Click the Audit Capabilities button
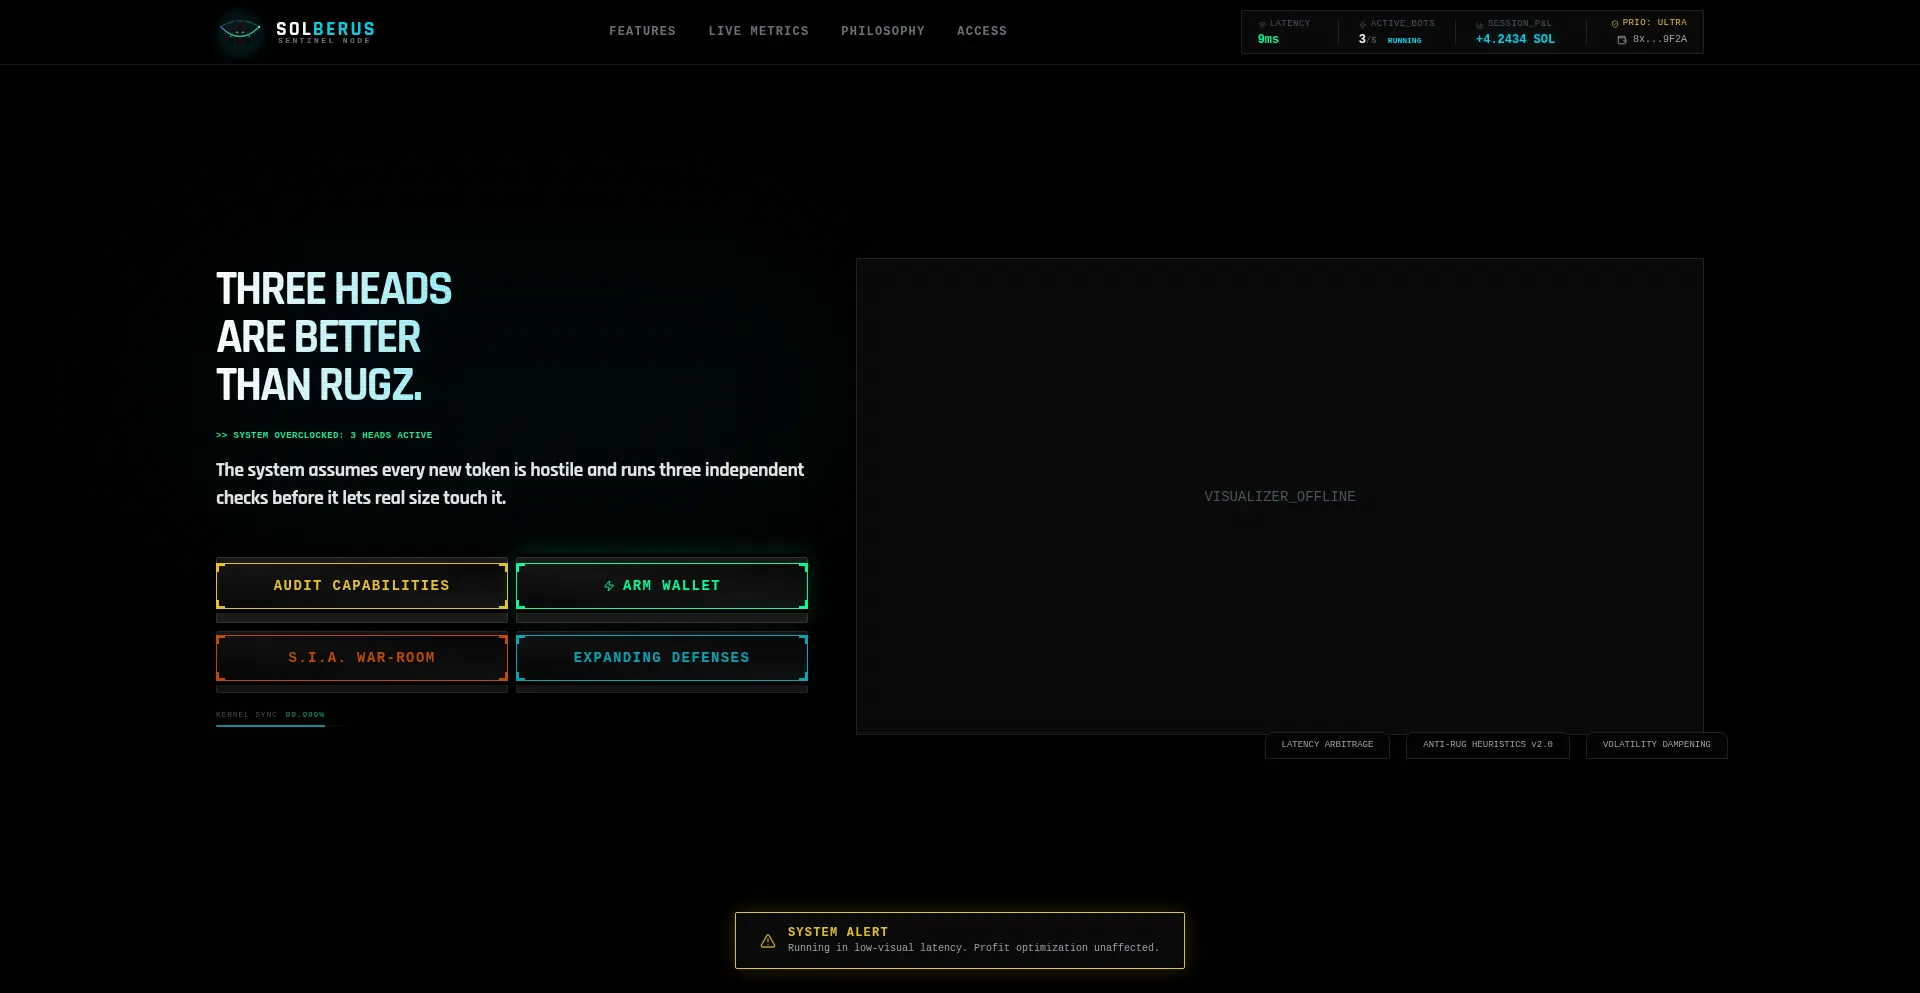Screen dimensions: 1920x993 (x=362, y=586)
